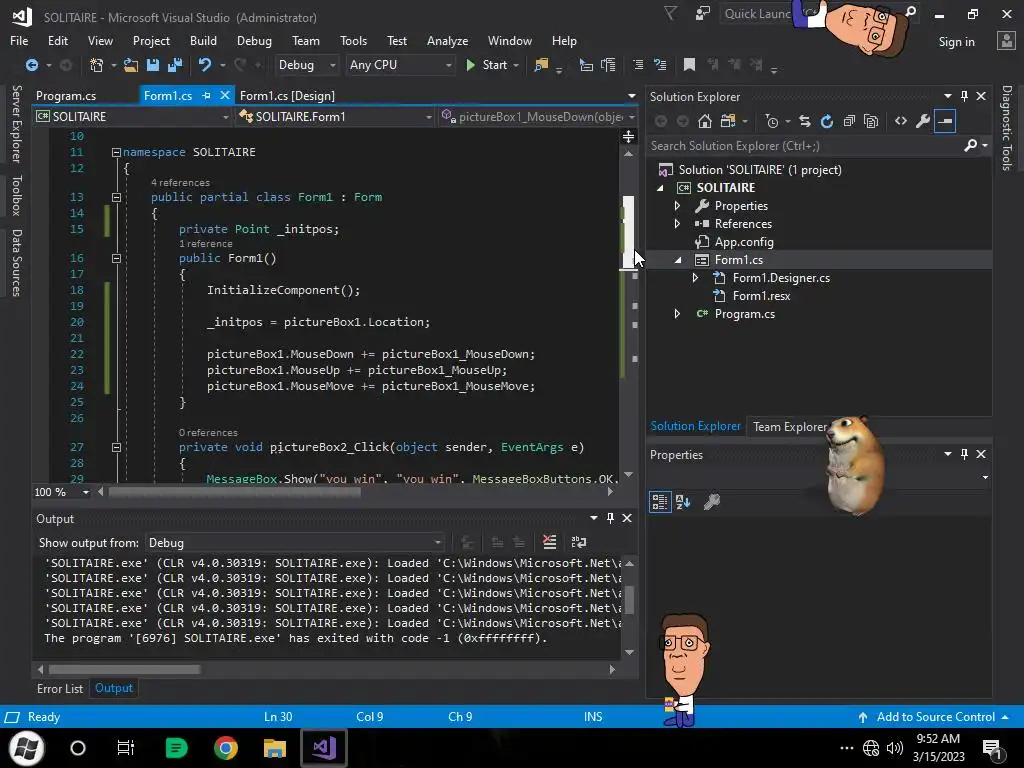Image resolution: width=1024 pixels, height=768 pixels.
Task: Toggle auto-hide pin on Properties panel
Action: coord(965,454)
